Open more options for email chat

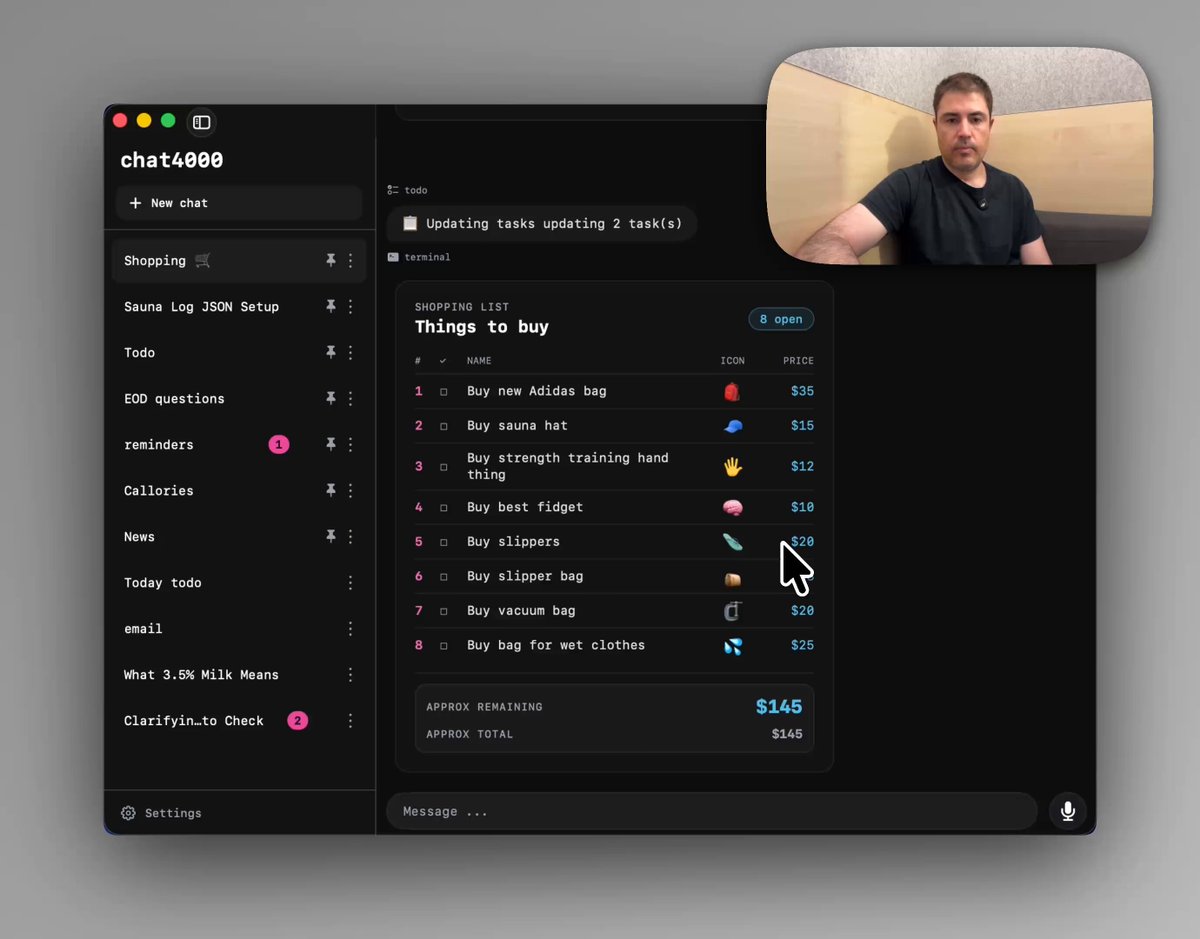(x=350, y=628)
